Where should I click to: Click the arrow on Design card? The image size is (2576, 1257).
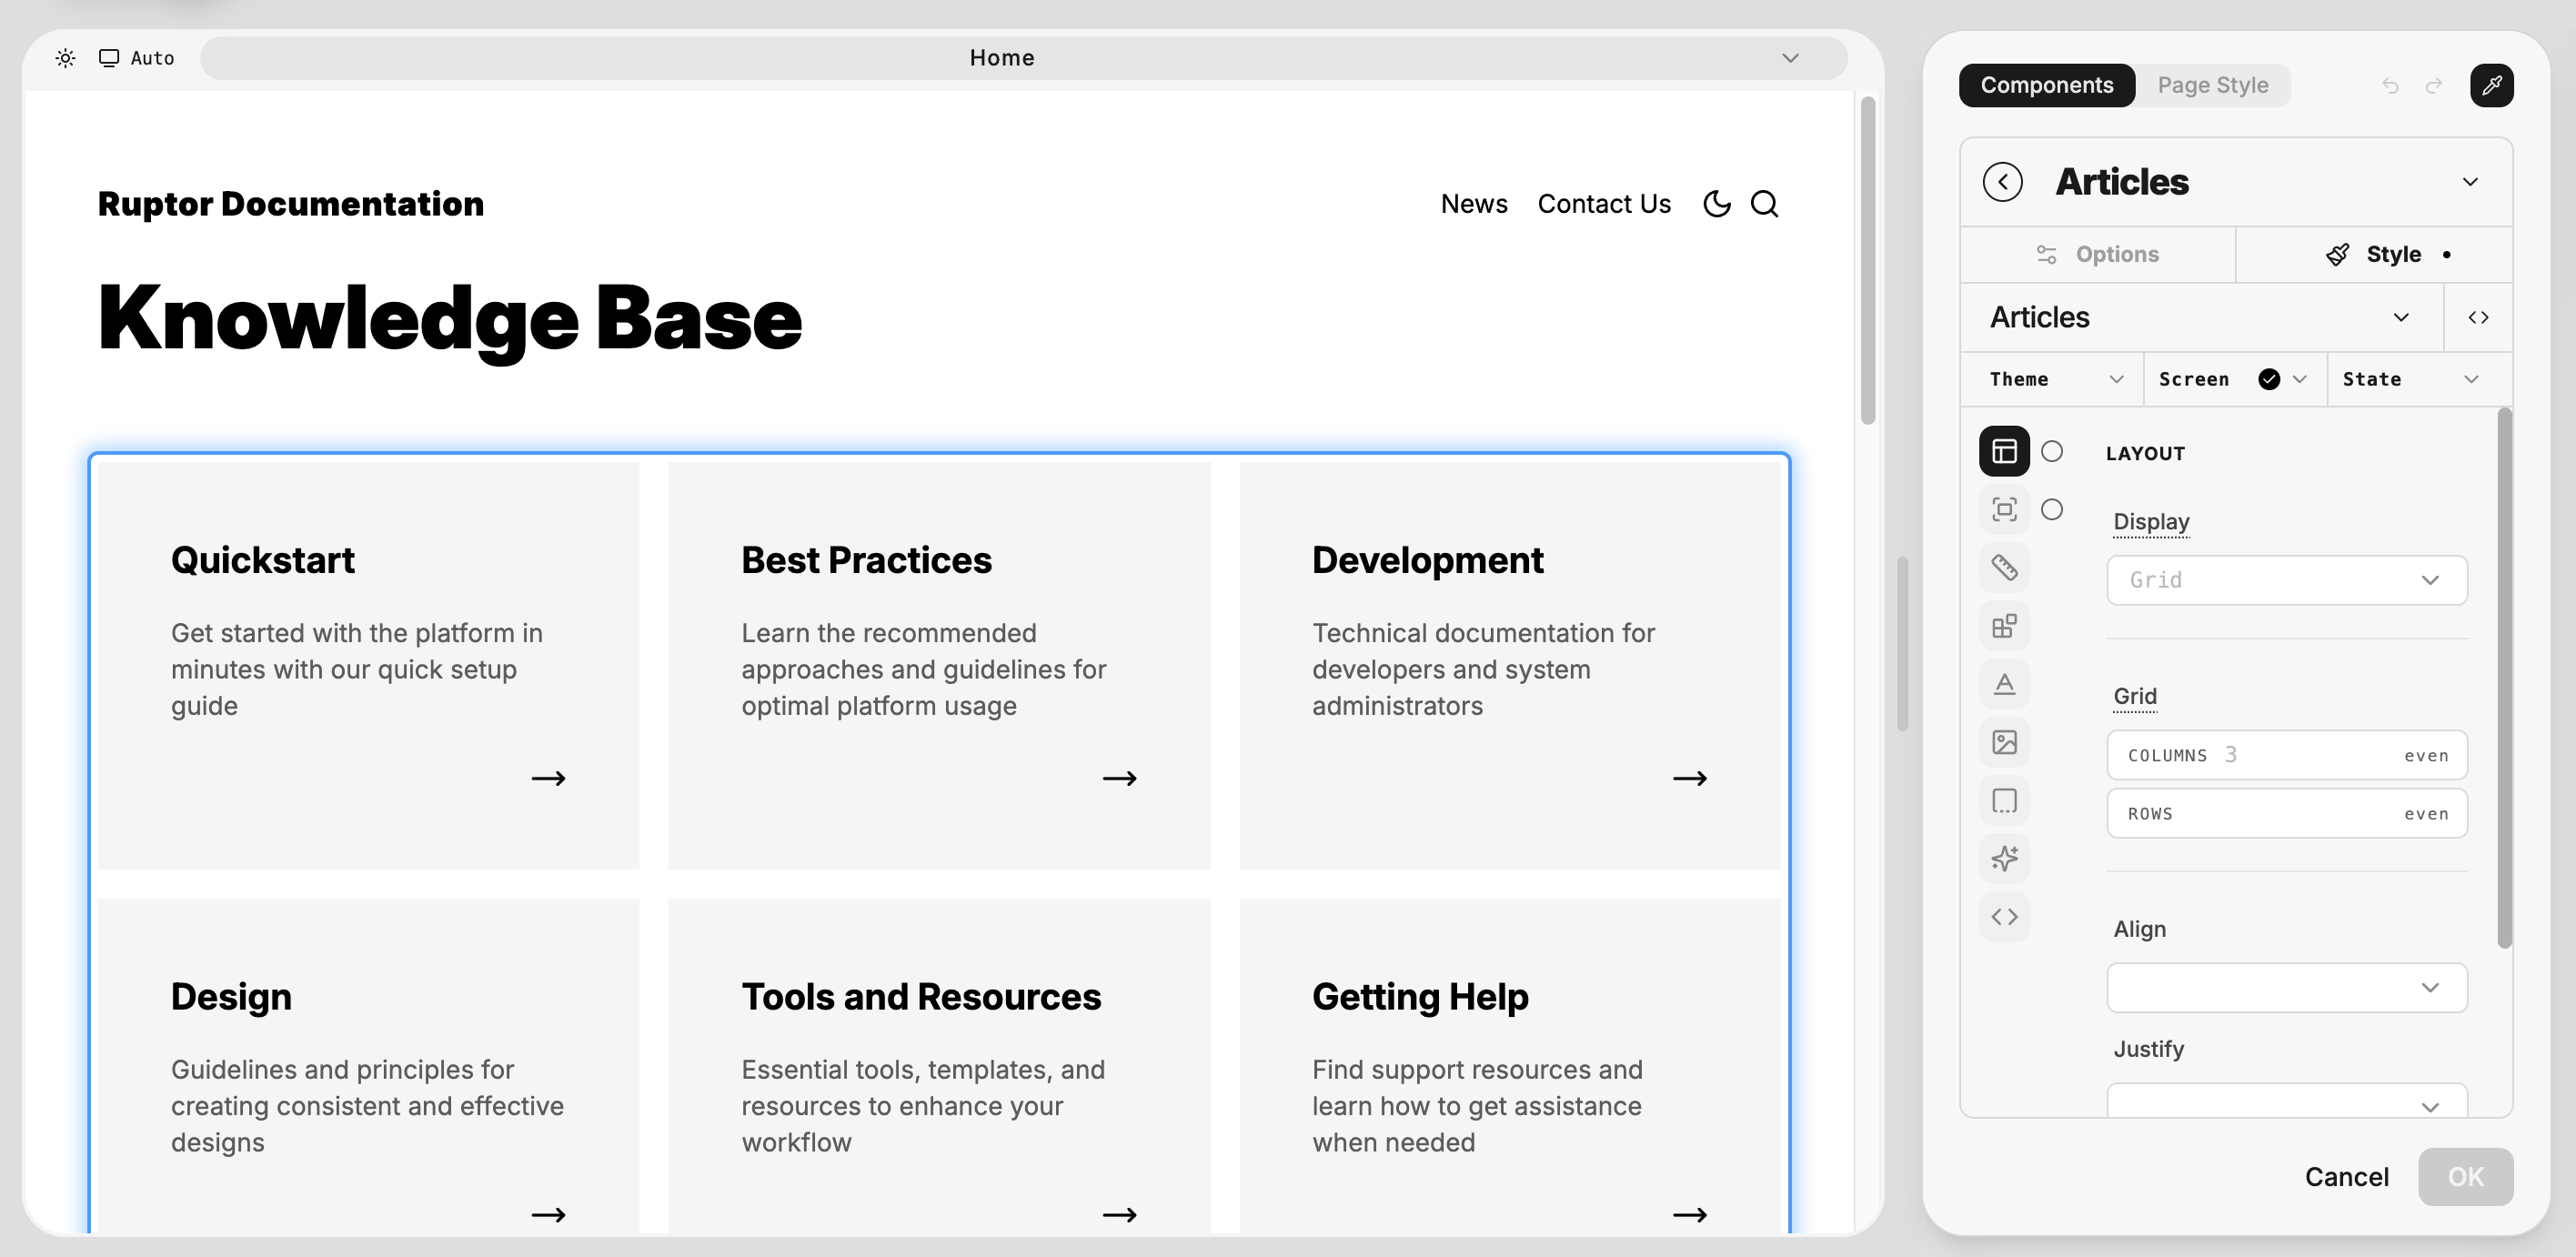(x=548, y=1215)
